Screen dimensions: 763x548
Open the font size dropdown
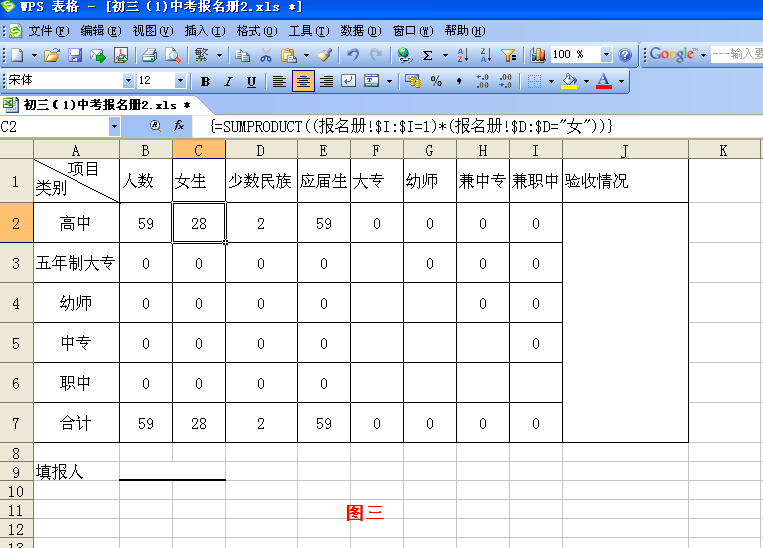pyautogui.click(x=180, y=81)
